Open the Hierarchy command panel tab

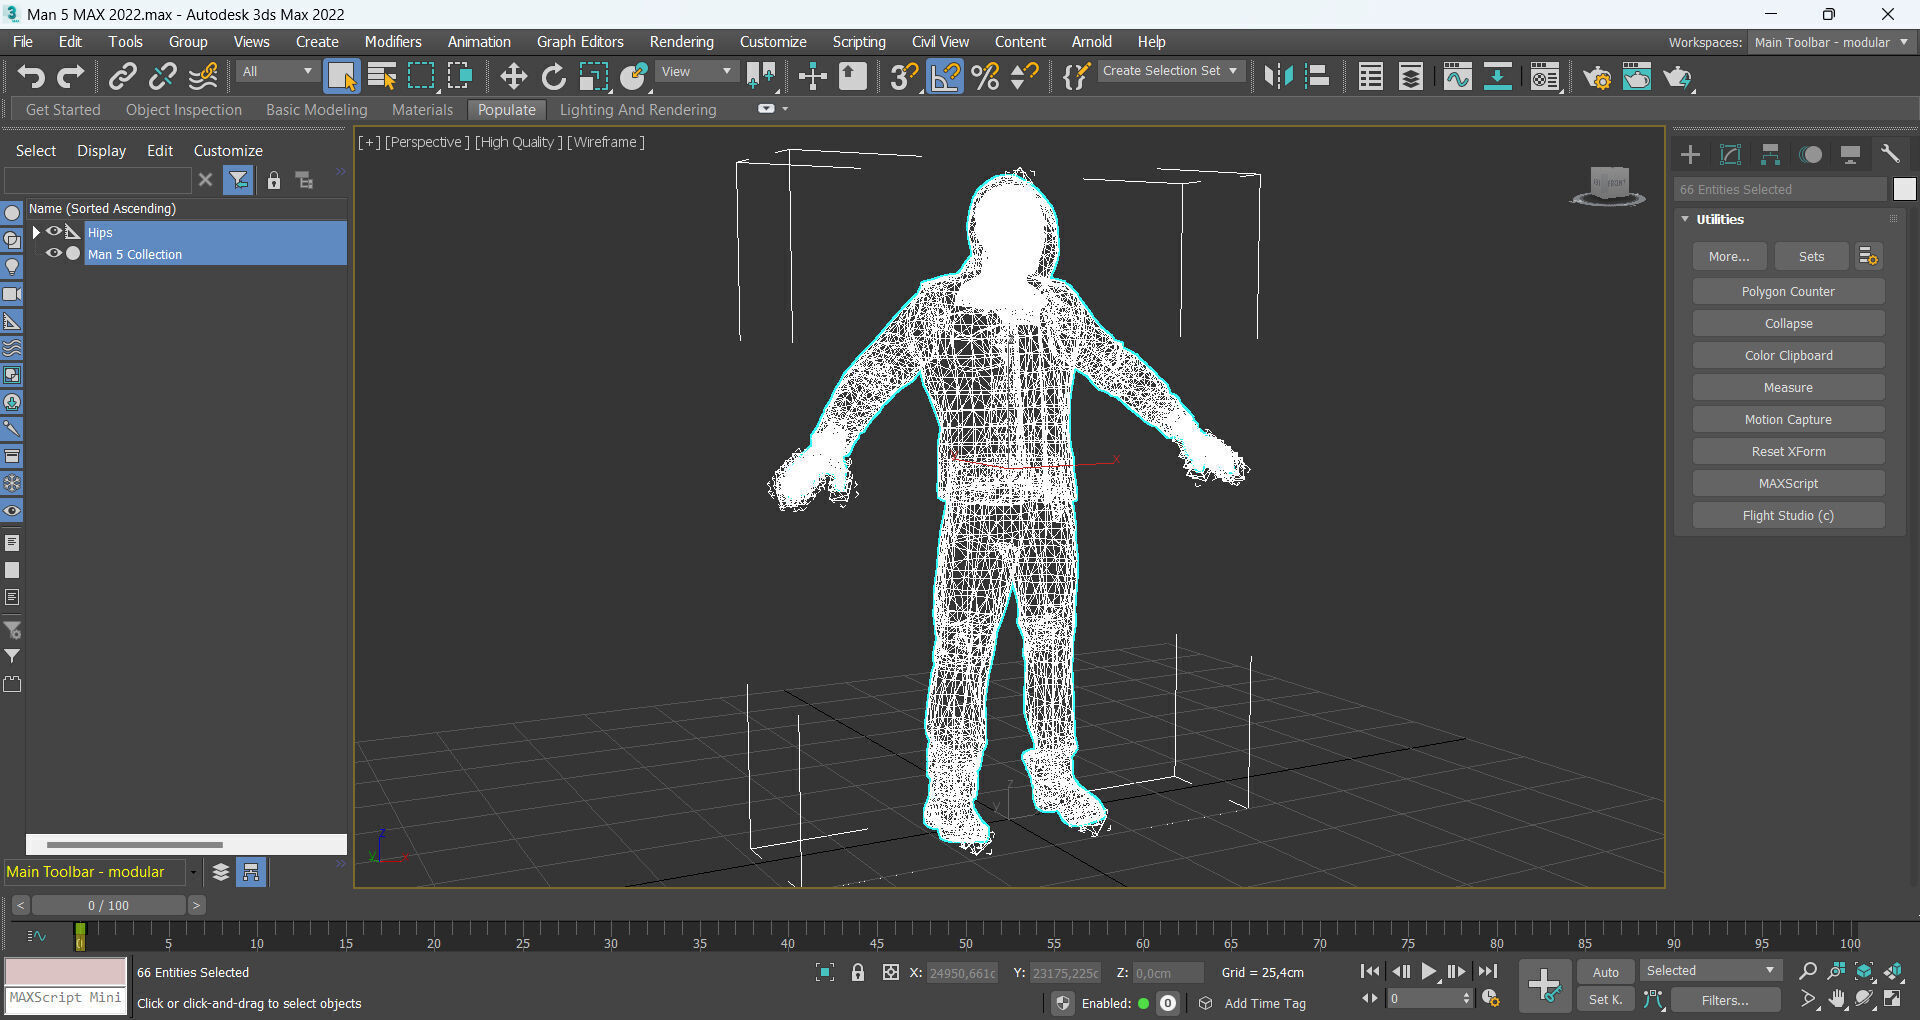click(1770, 154)
